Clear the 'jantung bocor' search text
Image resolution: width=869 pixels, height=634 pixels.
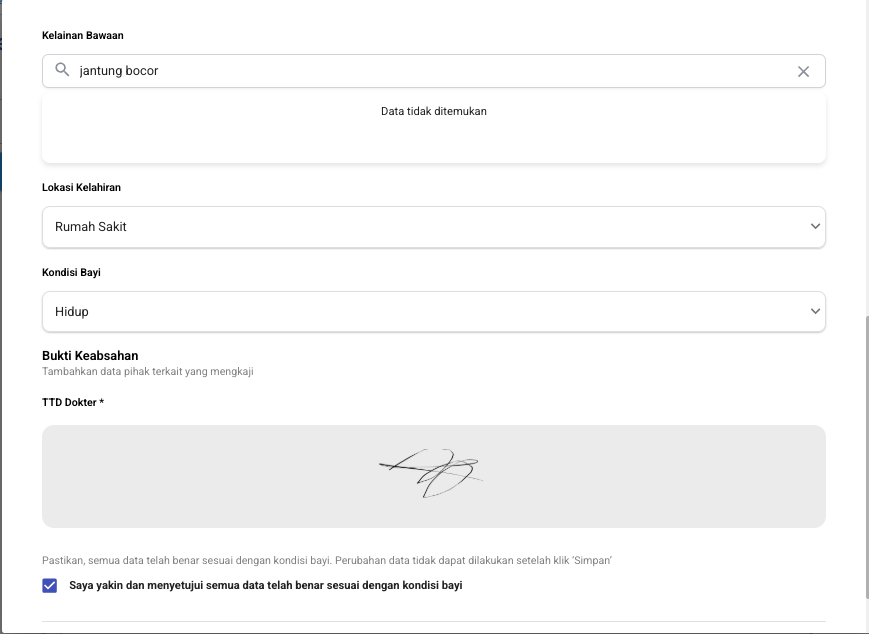803,72
